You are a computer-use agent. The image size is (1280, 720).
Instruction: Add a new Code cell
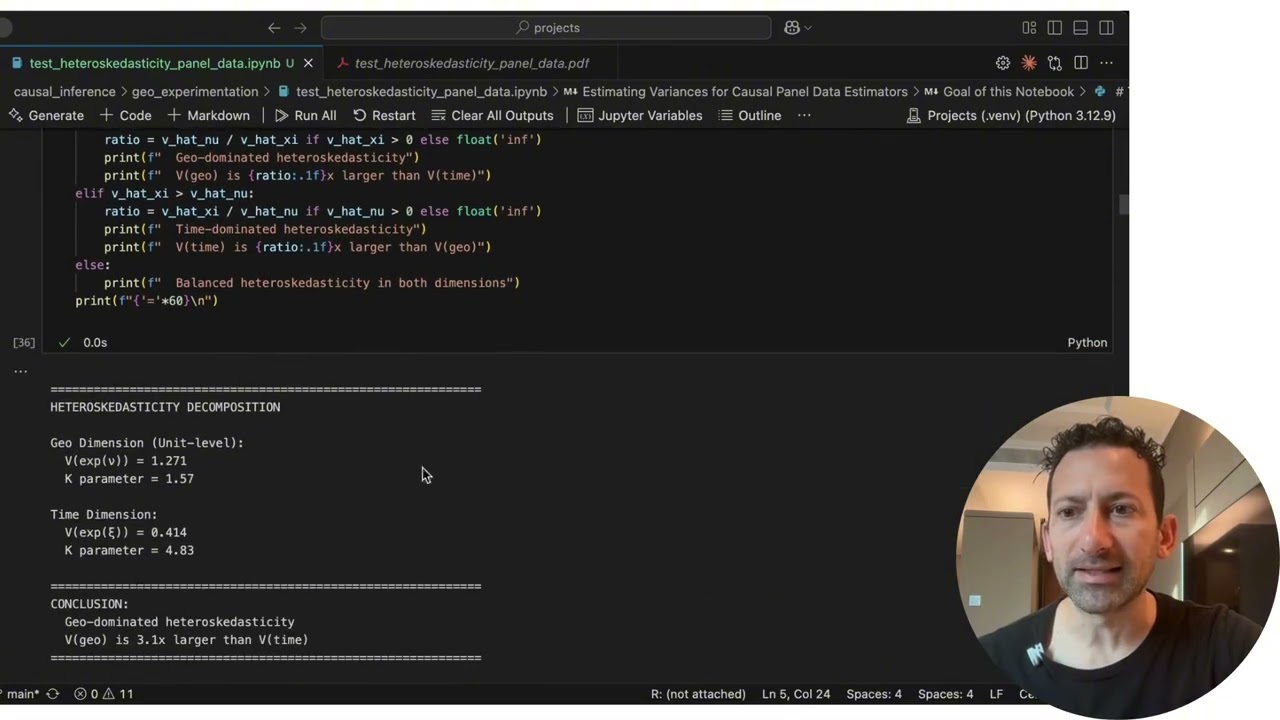pos(126,115)
